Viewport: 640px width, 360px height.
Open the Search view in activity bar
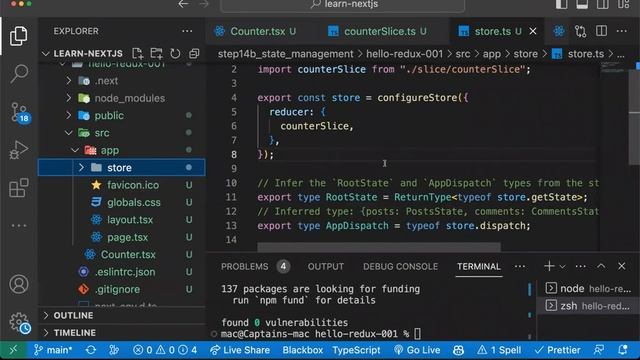tap(19, 74)
